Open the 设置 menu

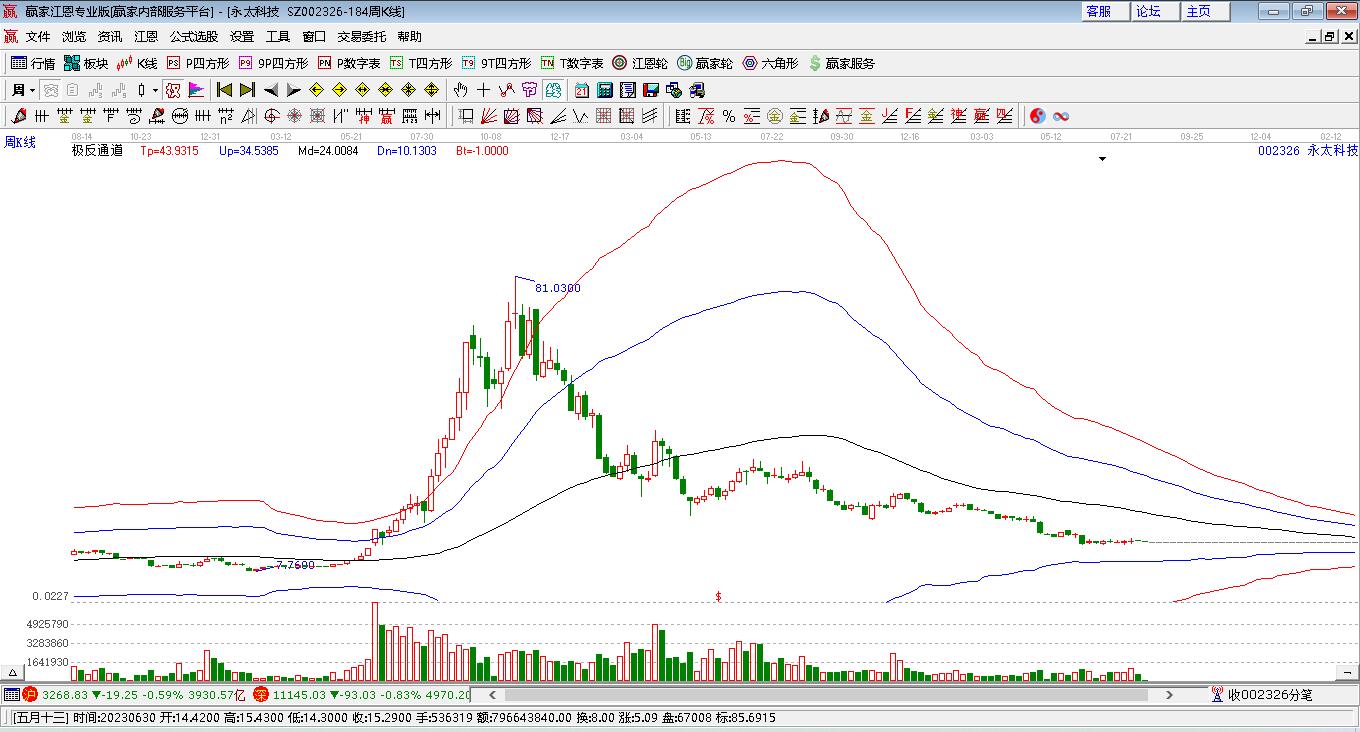point(242,37)
